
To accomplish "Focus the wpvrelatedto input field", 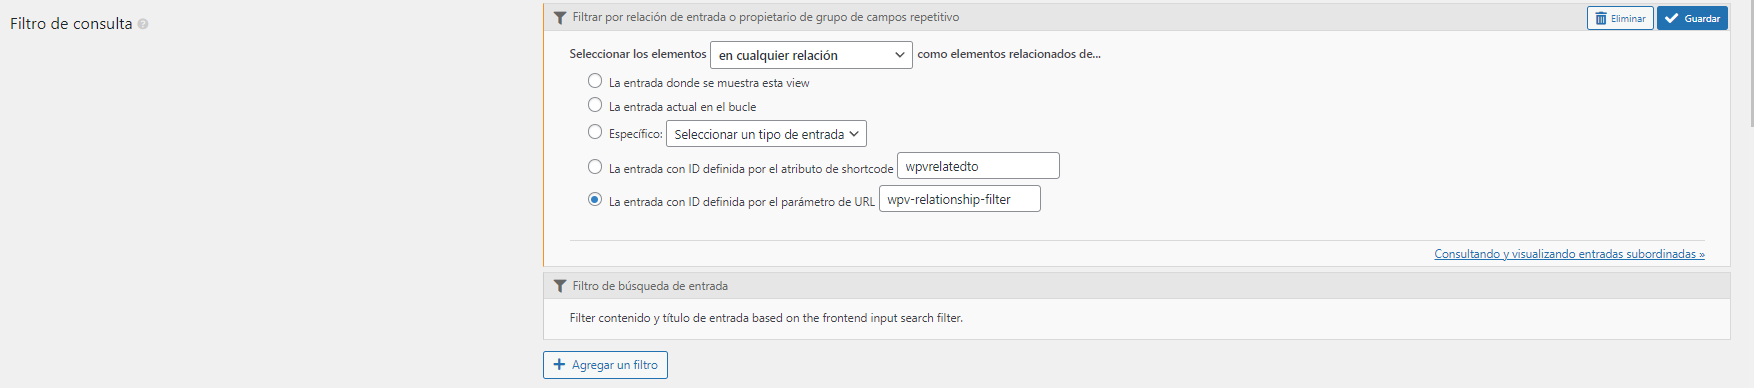I will click(978, 166).
